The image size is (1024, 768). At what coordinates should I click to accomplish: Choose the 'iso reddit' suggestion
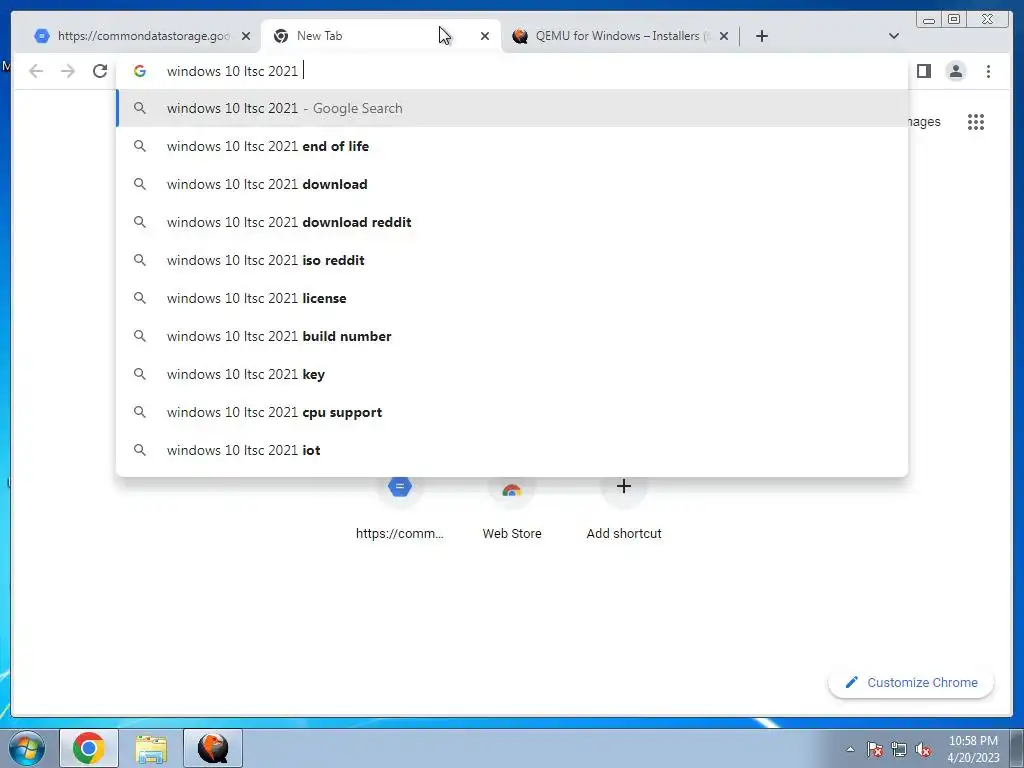click(x=512, y=260)
